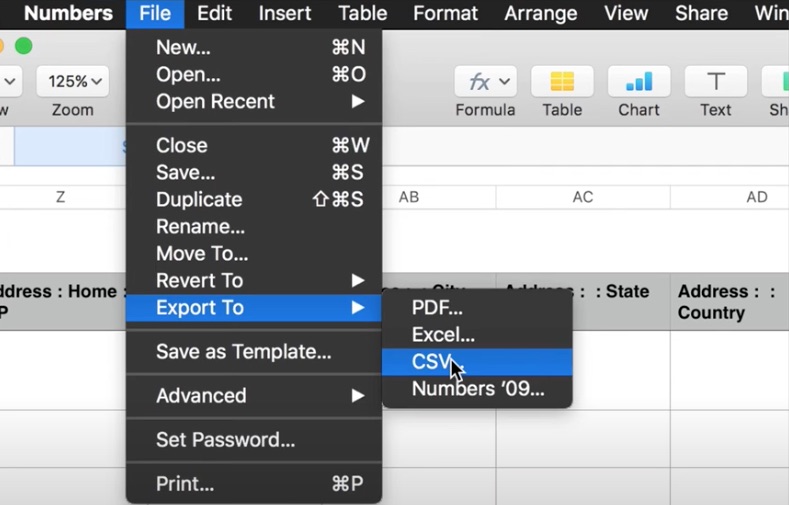Insert a chart via Chart icon

pos(638,82)
